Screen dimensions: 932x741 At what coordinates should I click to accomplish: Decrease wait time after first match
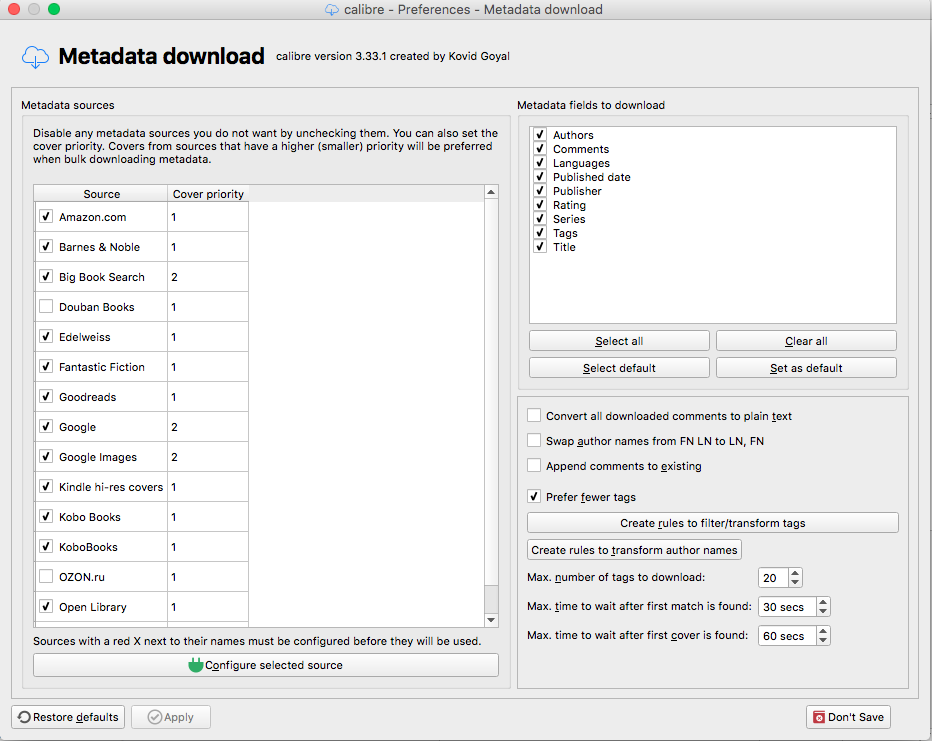pyautogui.click(x=823, y=611)
